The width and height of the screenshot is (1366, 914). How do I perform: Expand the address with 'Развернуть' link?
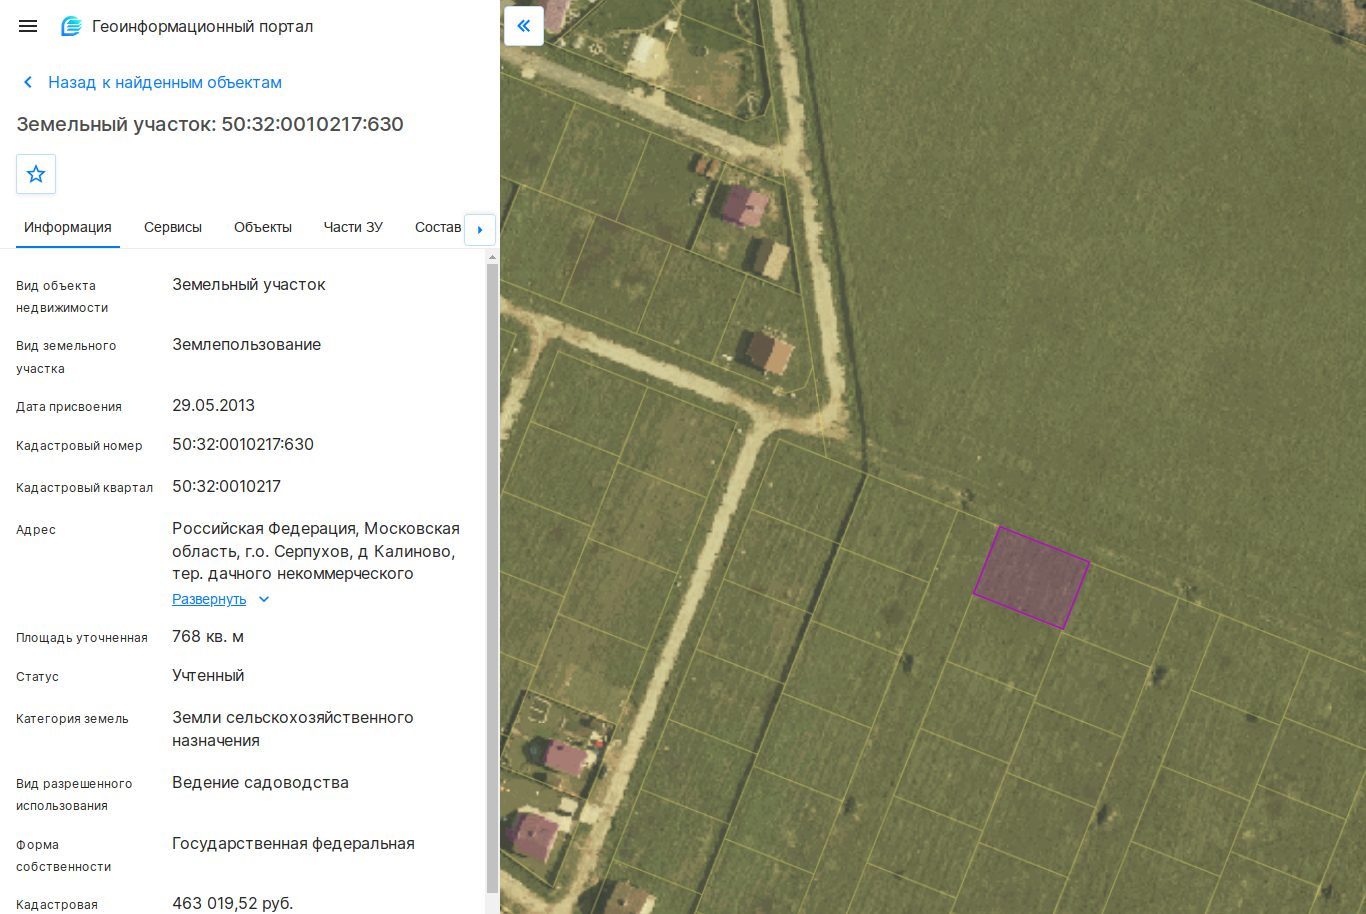pos(209,599)
